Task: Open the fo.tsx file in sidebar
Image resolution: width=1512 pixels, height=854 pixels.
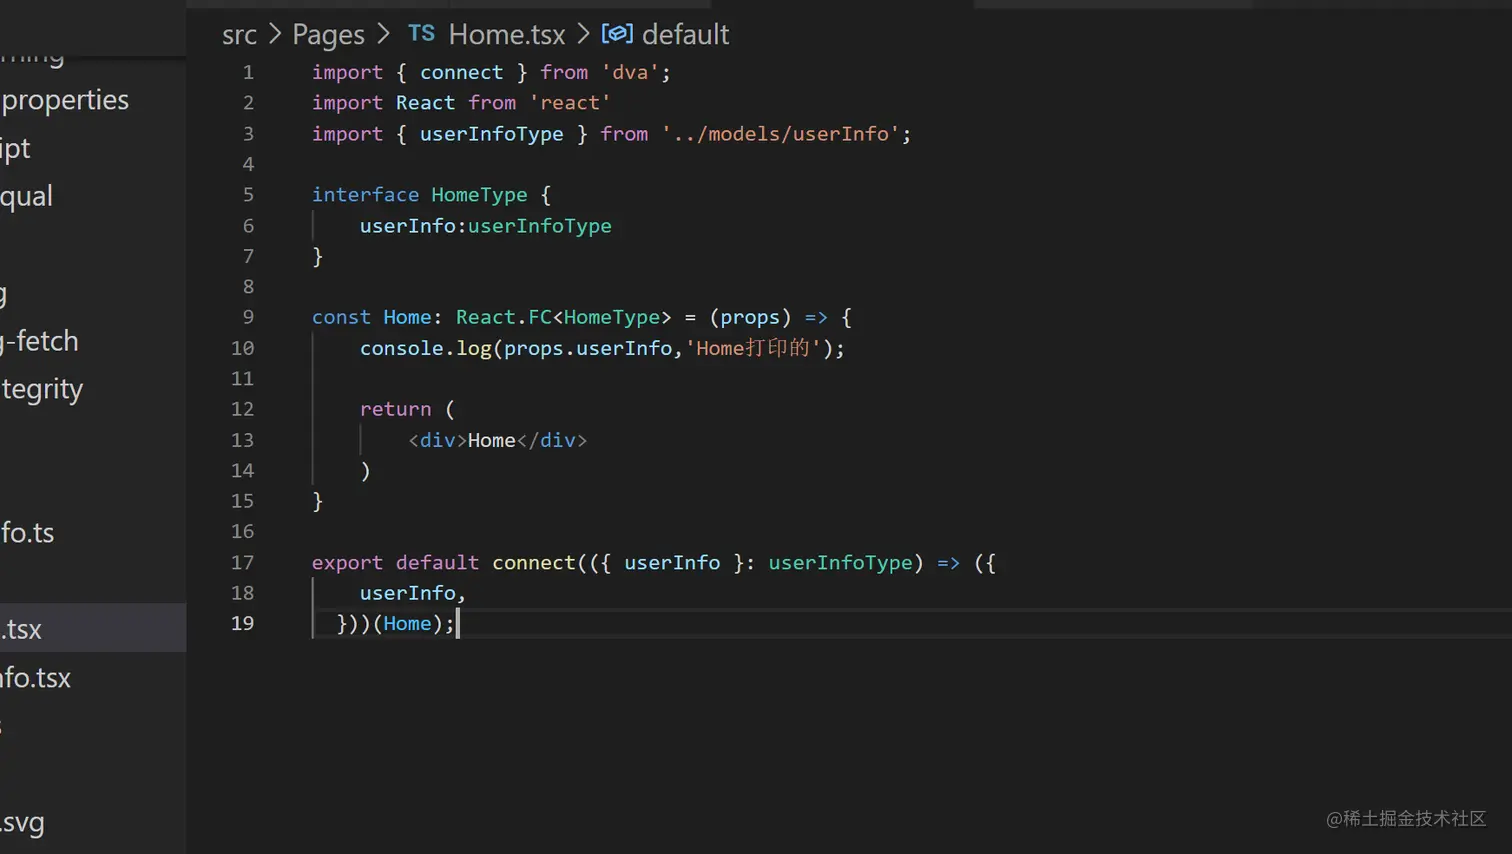Action: click(x=35, y=678)
